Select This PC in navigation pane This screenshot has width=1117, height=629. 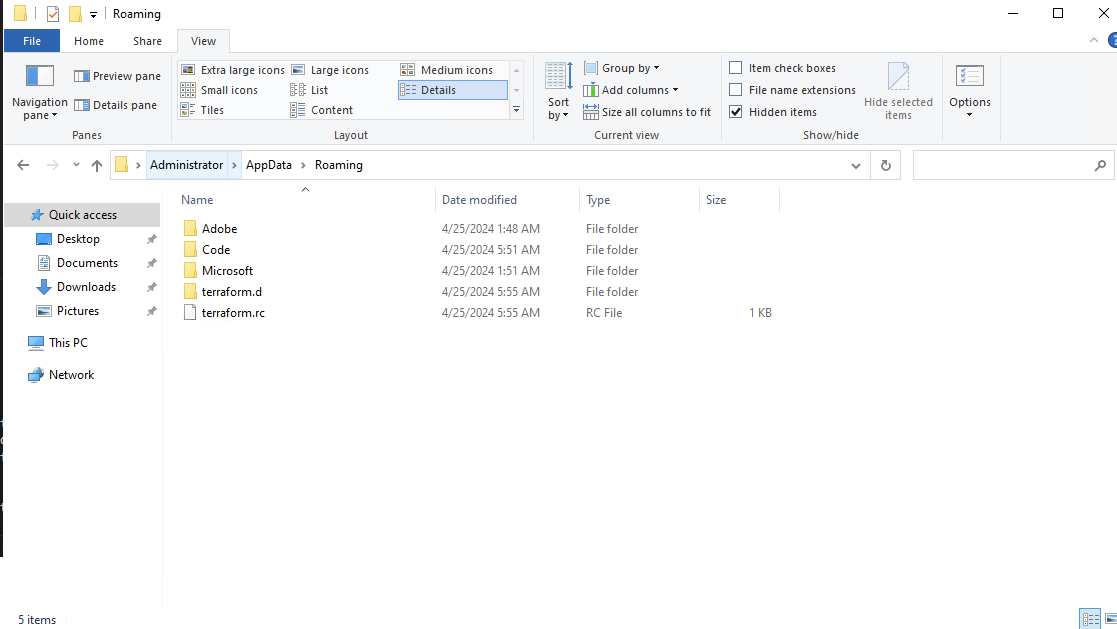68,343
